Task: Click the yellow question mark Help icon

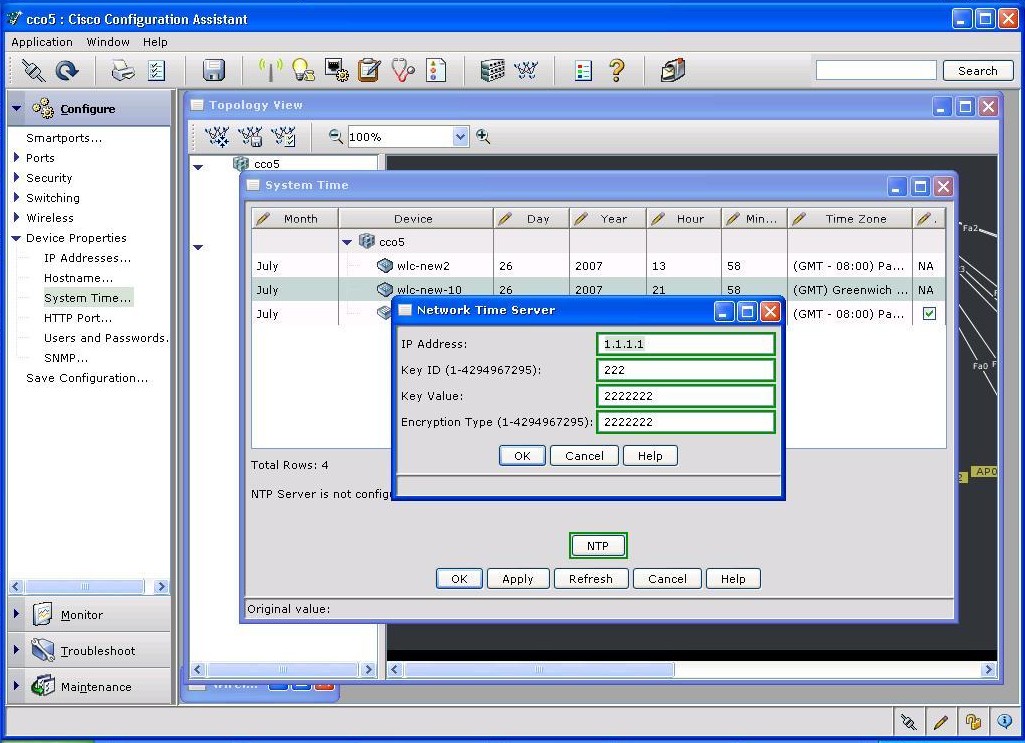Action: 616,70
